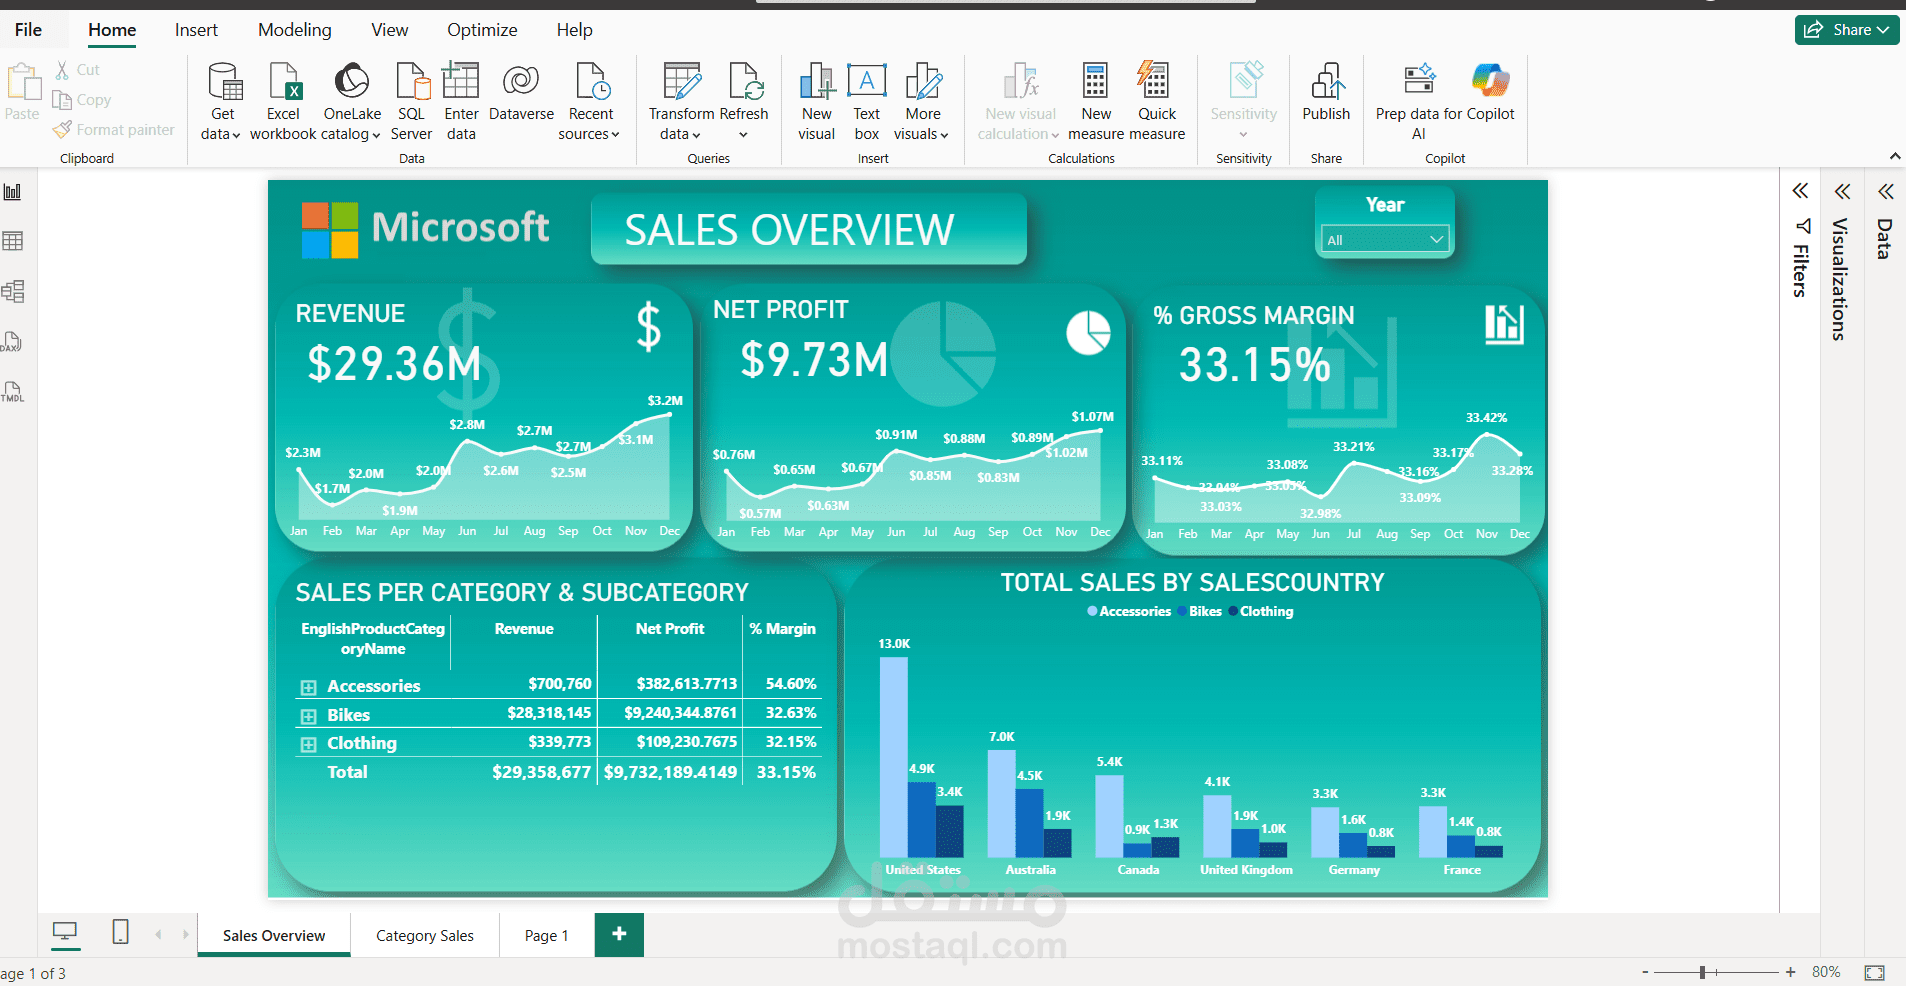This screenshot has width=1906, height=986.
Task: Collapse the ribbon chevron
Action: click(1894, 156)
